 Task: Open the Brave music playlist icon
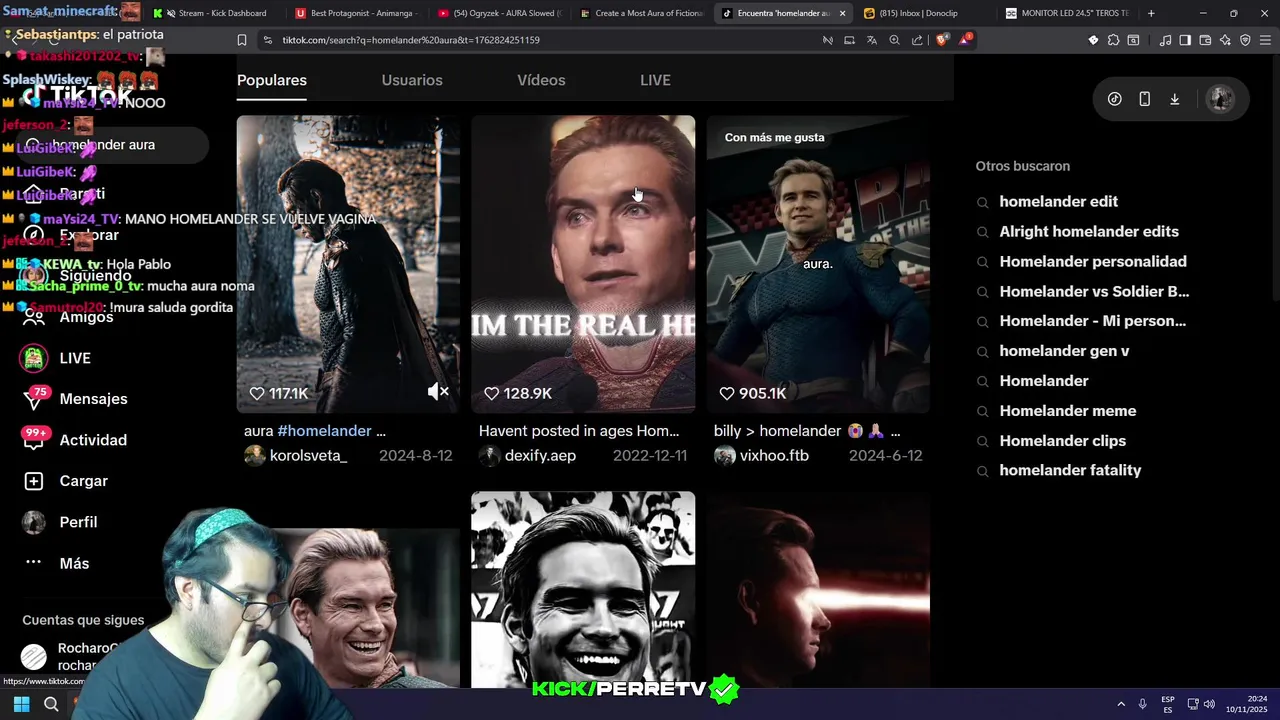coord(1165,40)
